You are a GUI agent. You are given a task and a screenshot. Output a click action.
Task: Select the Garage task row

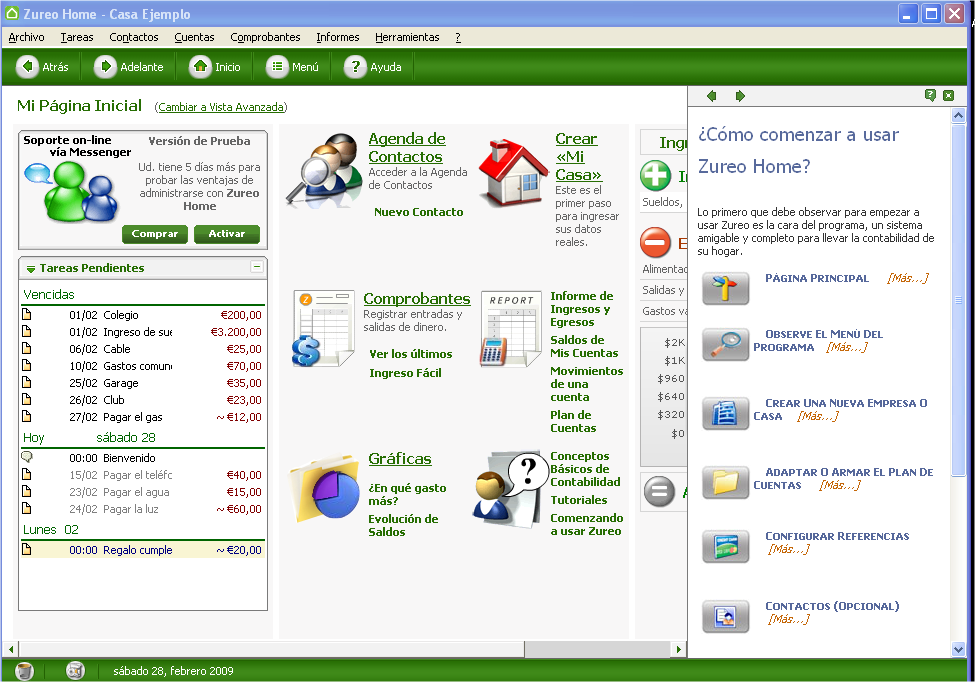(x=142, y=383)
